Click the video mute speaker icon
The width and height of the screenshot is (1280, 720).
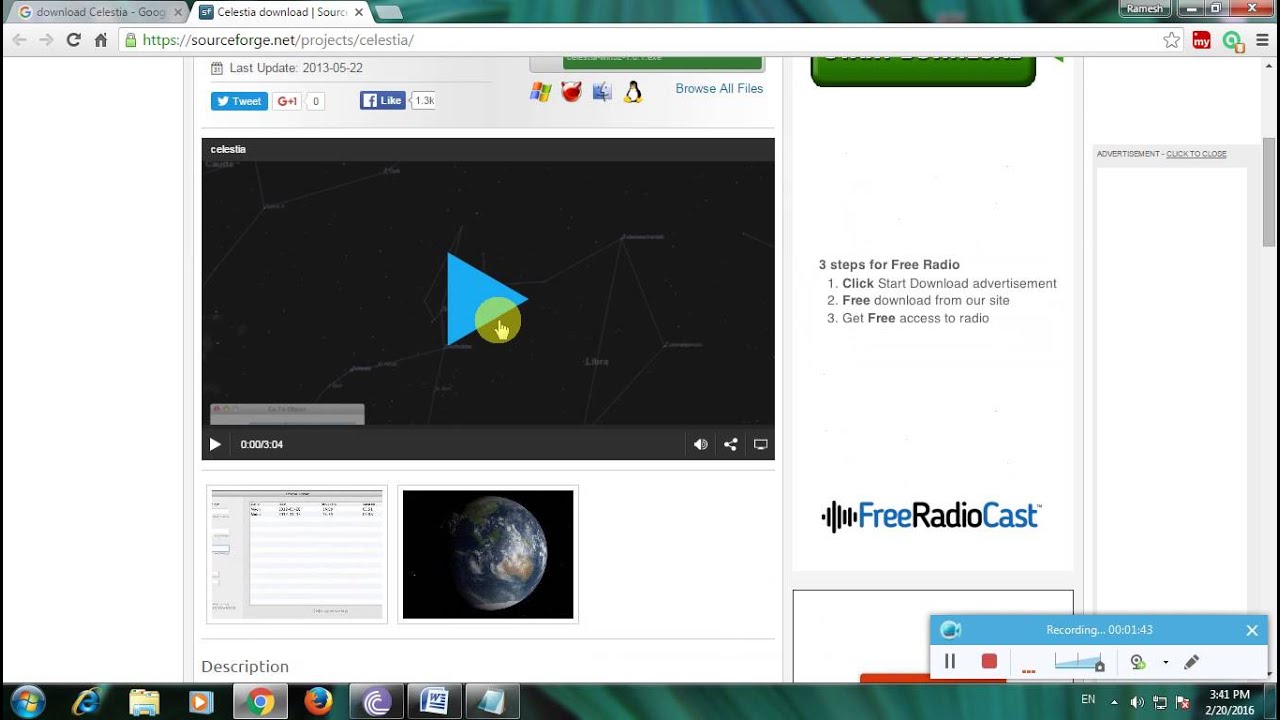tap(701, 444)
